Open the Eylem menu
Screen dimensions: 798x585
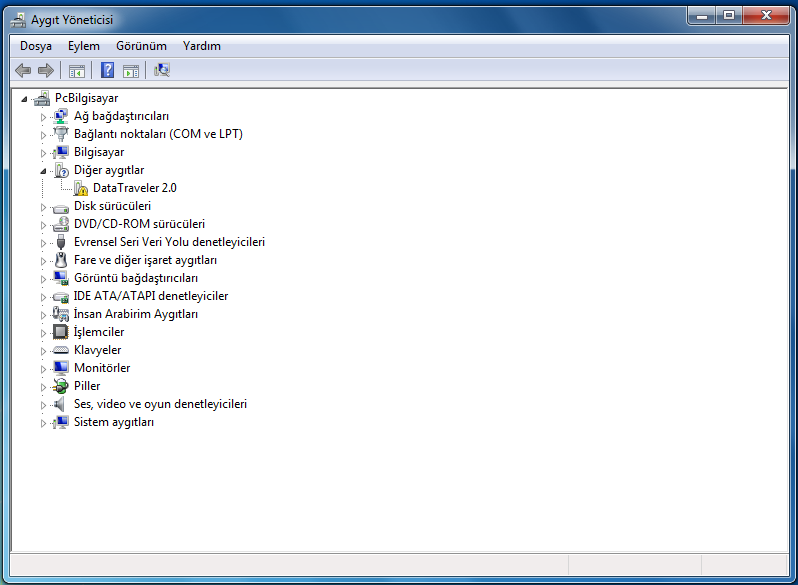(84, 46)
